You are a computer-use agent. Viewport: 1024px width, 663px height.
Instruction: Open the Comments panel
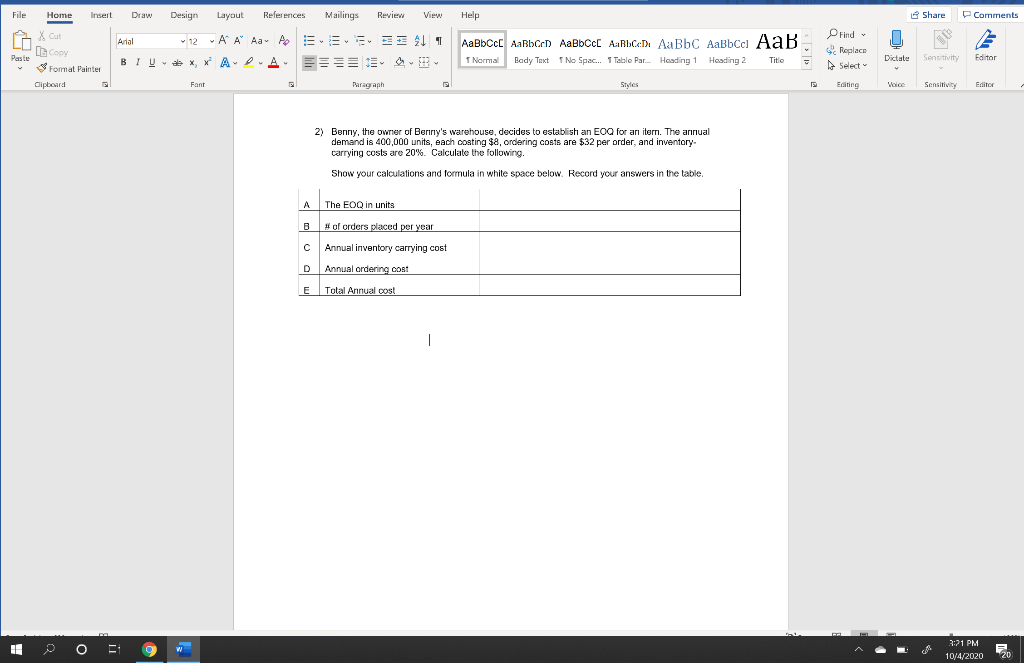point(988,14)
